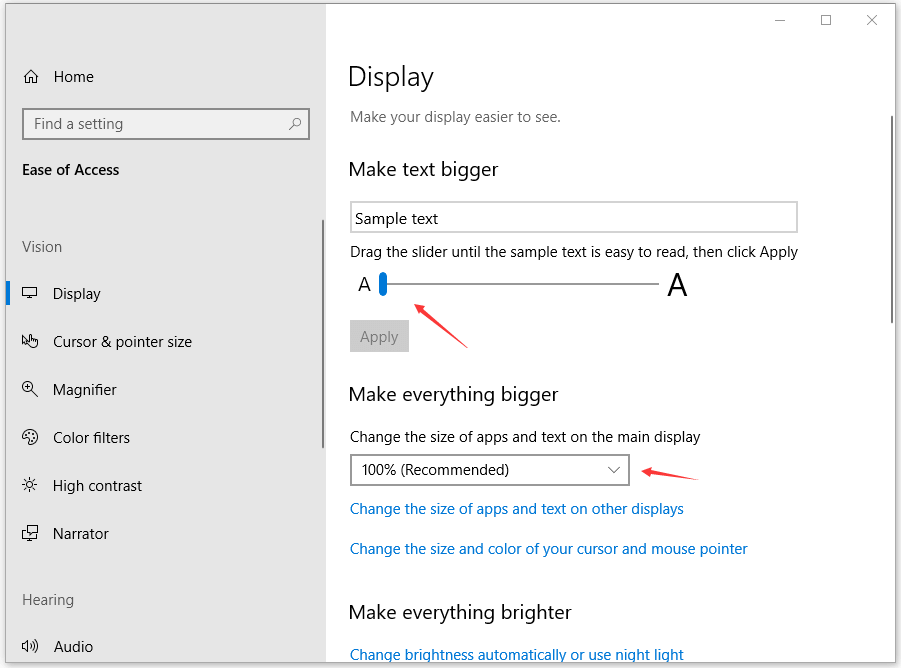Expand the 100% (Recommended) scaling dropdown
This screenshot has height=668, width=901.
[x=489, y=470]
